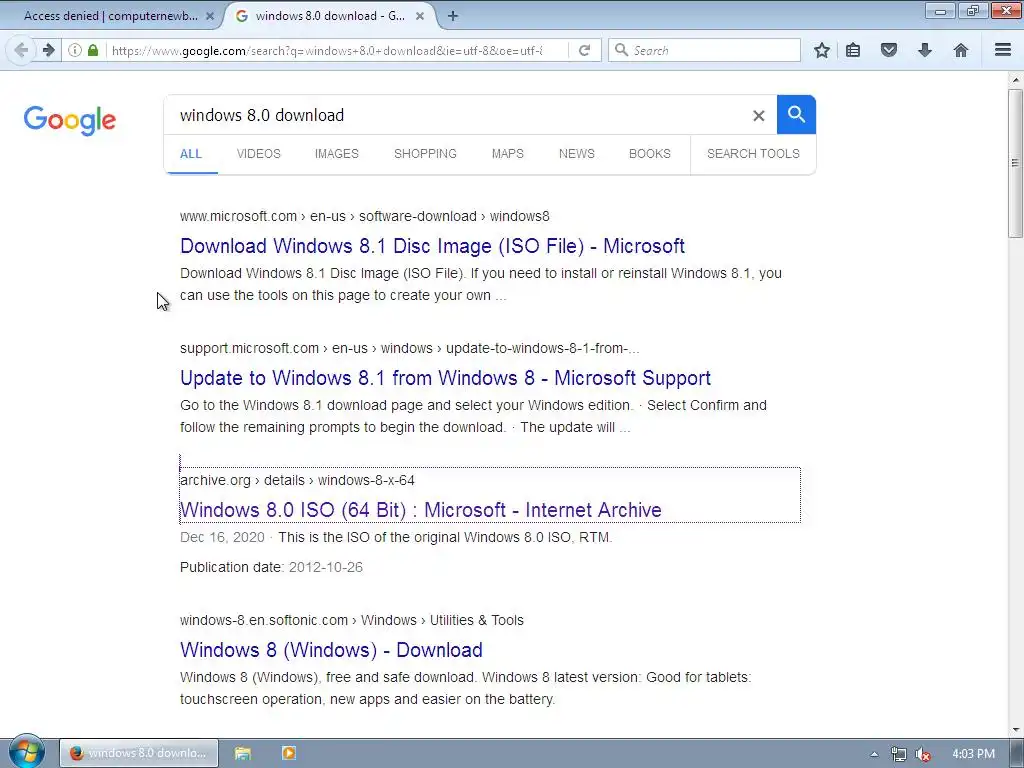Switch to IMAGES results

pyautogui.click(x=336, y=154)
